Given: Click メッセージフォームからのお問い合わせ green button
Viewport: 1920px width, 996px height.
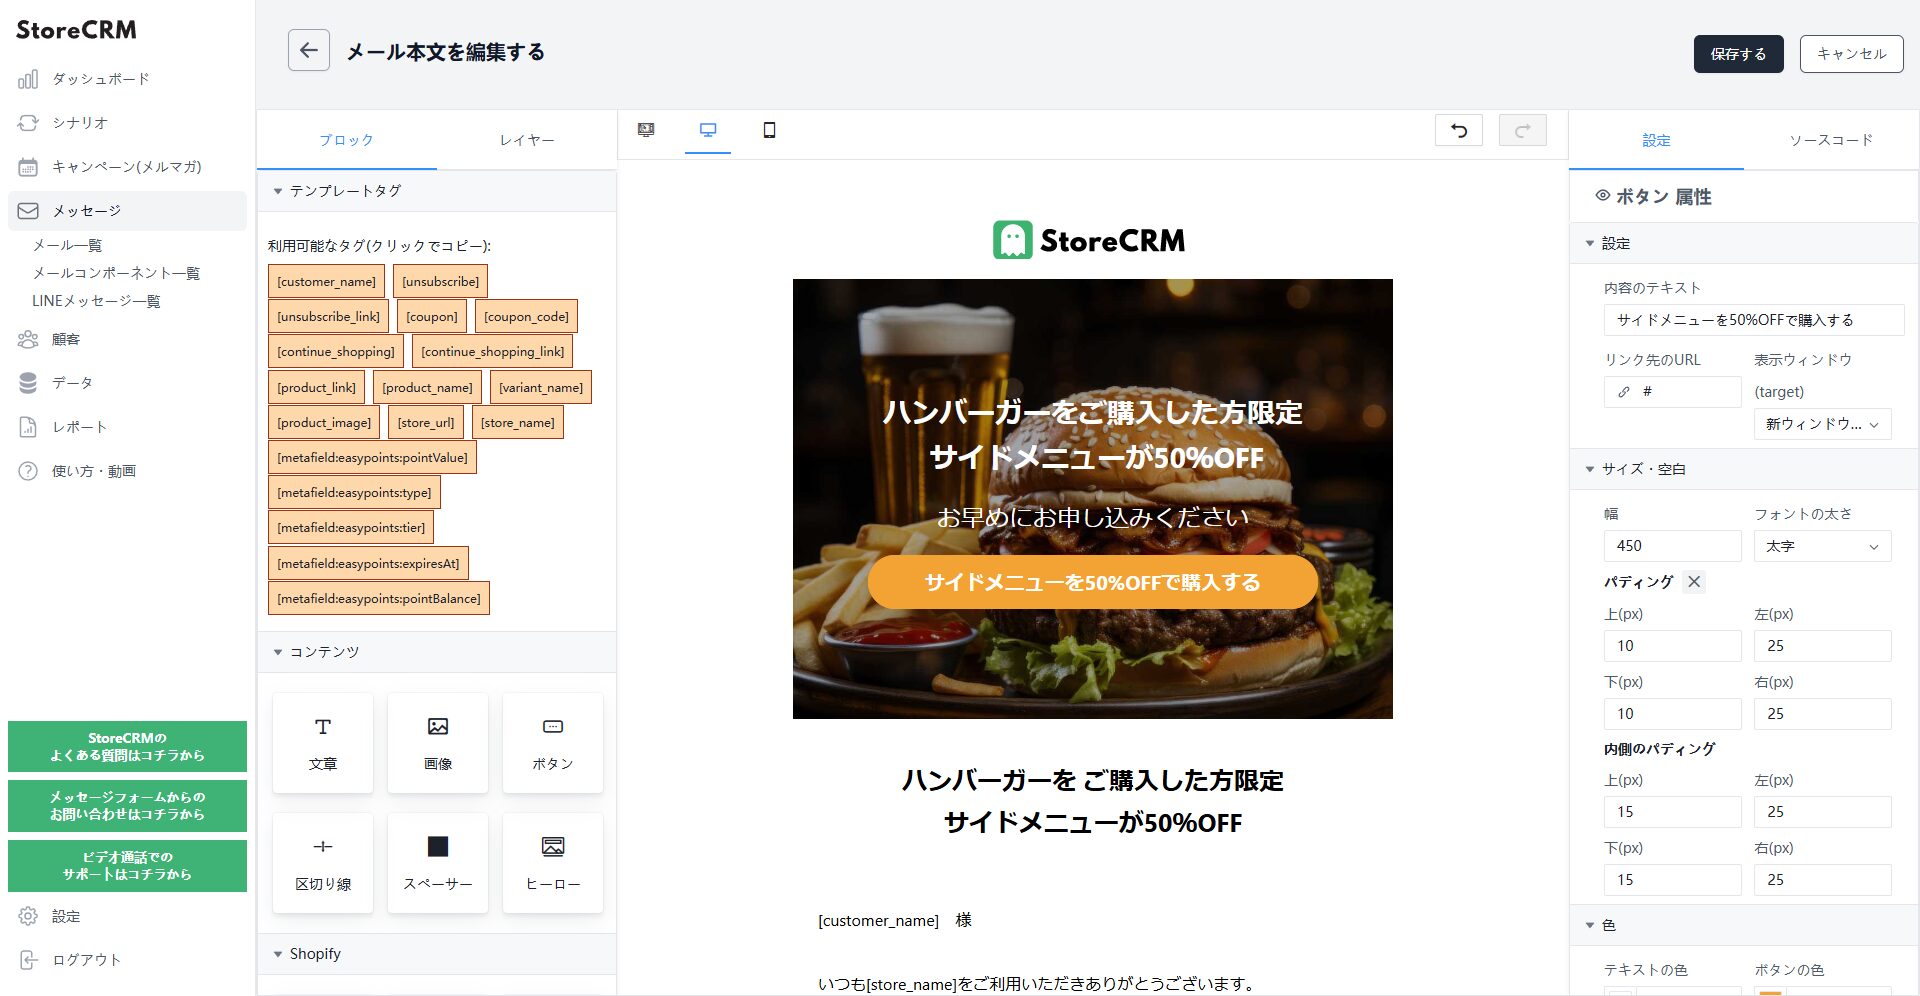Looking at the screenshot, I should 127,806.
